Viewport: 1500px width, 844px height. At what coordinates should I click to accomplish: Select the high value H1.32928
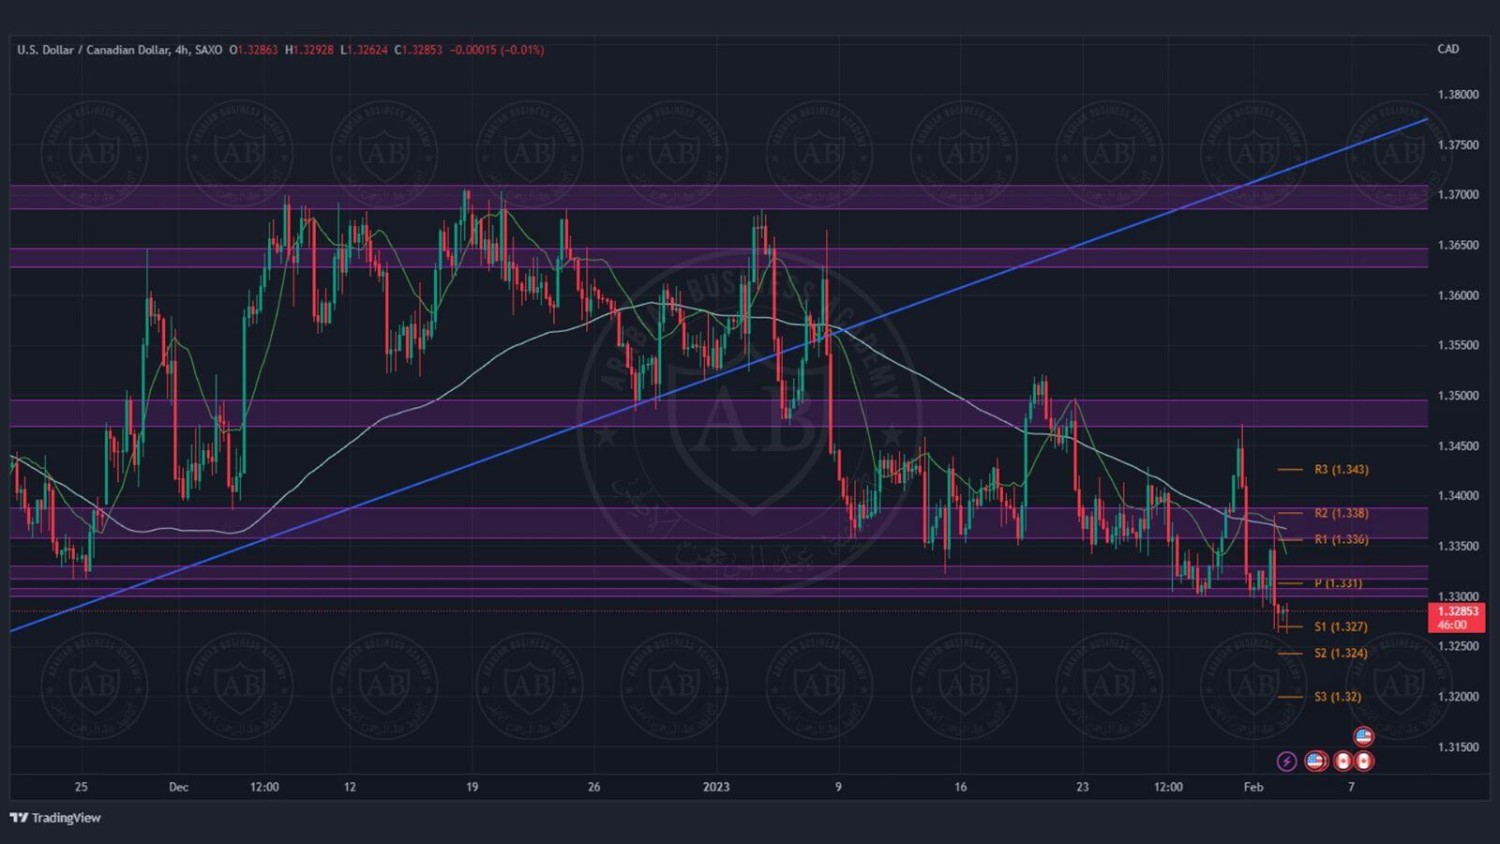(309, 50)
